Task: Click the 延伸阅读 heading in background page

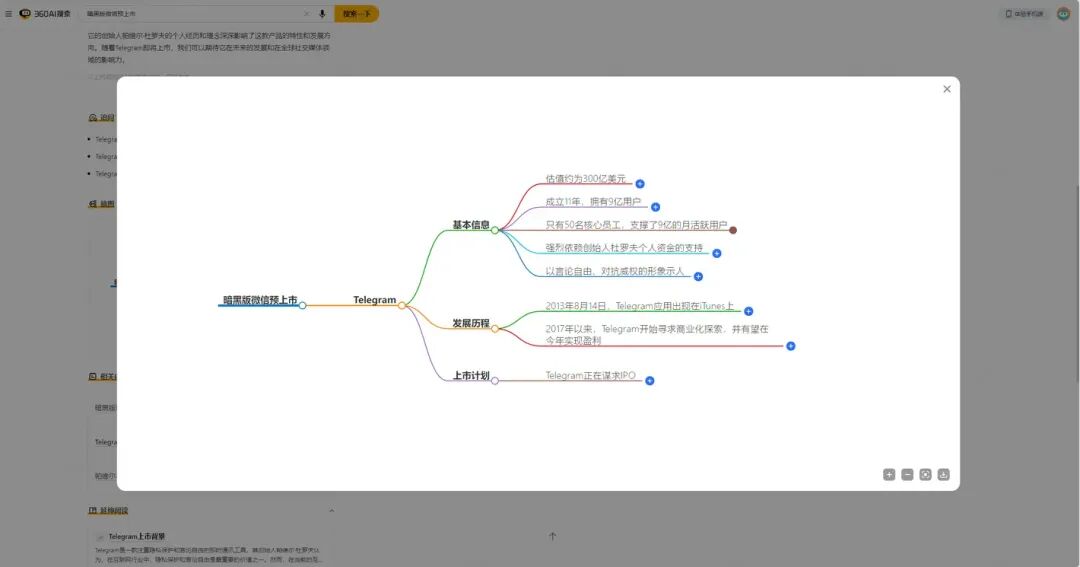Action: (x=108, y=511)
